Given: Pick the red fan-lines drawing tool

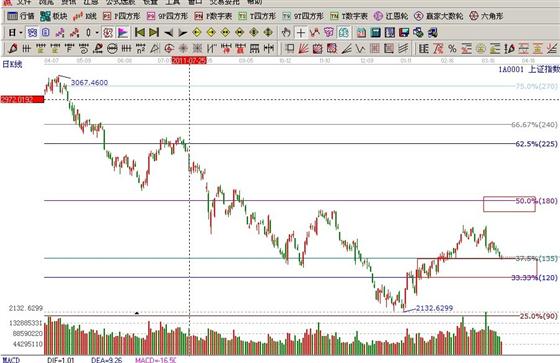Looking at the screenshot, I should [x=303, y=48].
